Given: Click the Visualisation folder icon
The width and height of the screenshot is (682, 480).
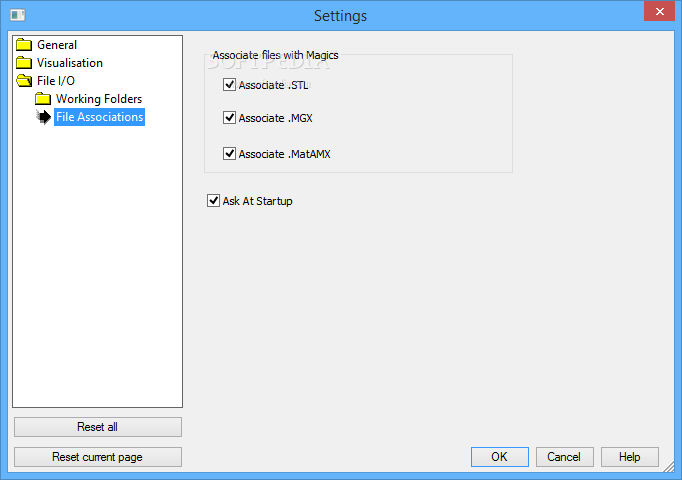Looking at the screenshot, I should tap(24, 63).
